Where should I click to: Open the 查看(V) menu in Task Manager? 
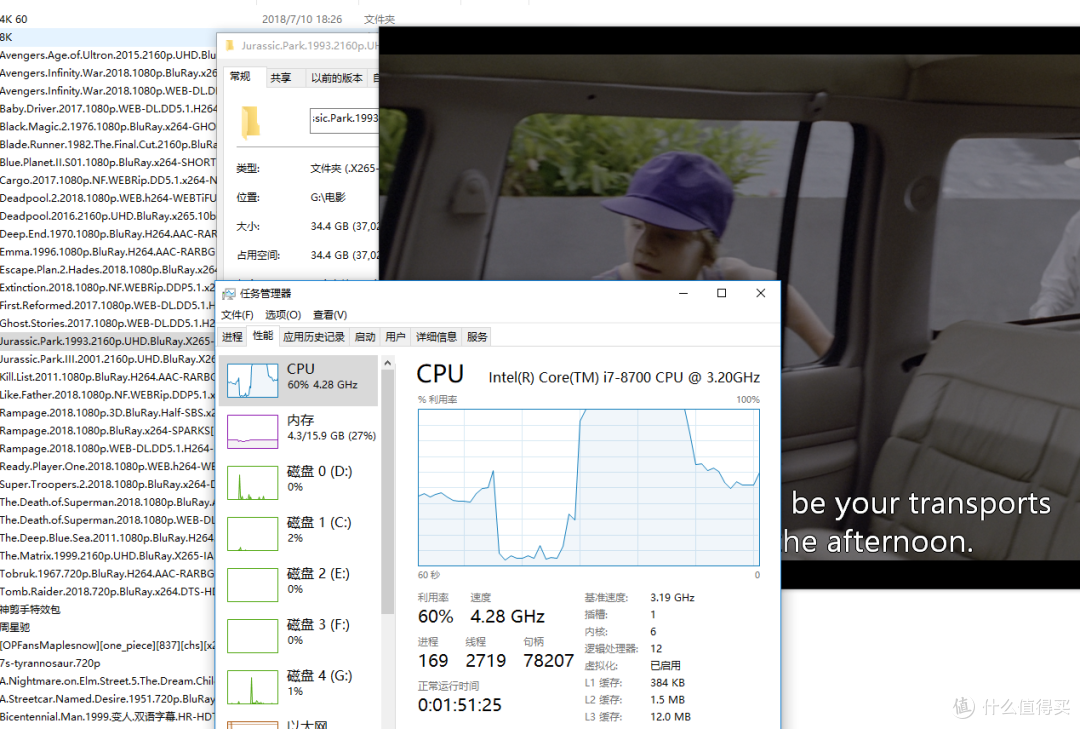tap(330, 315)
